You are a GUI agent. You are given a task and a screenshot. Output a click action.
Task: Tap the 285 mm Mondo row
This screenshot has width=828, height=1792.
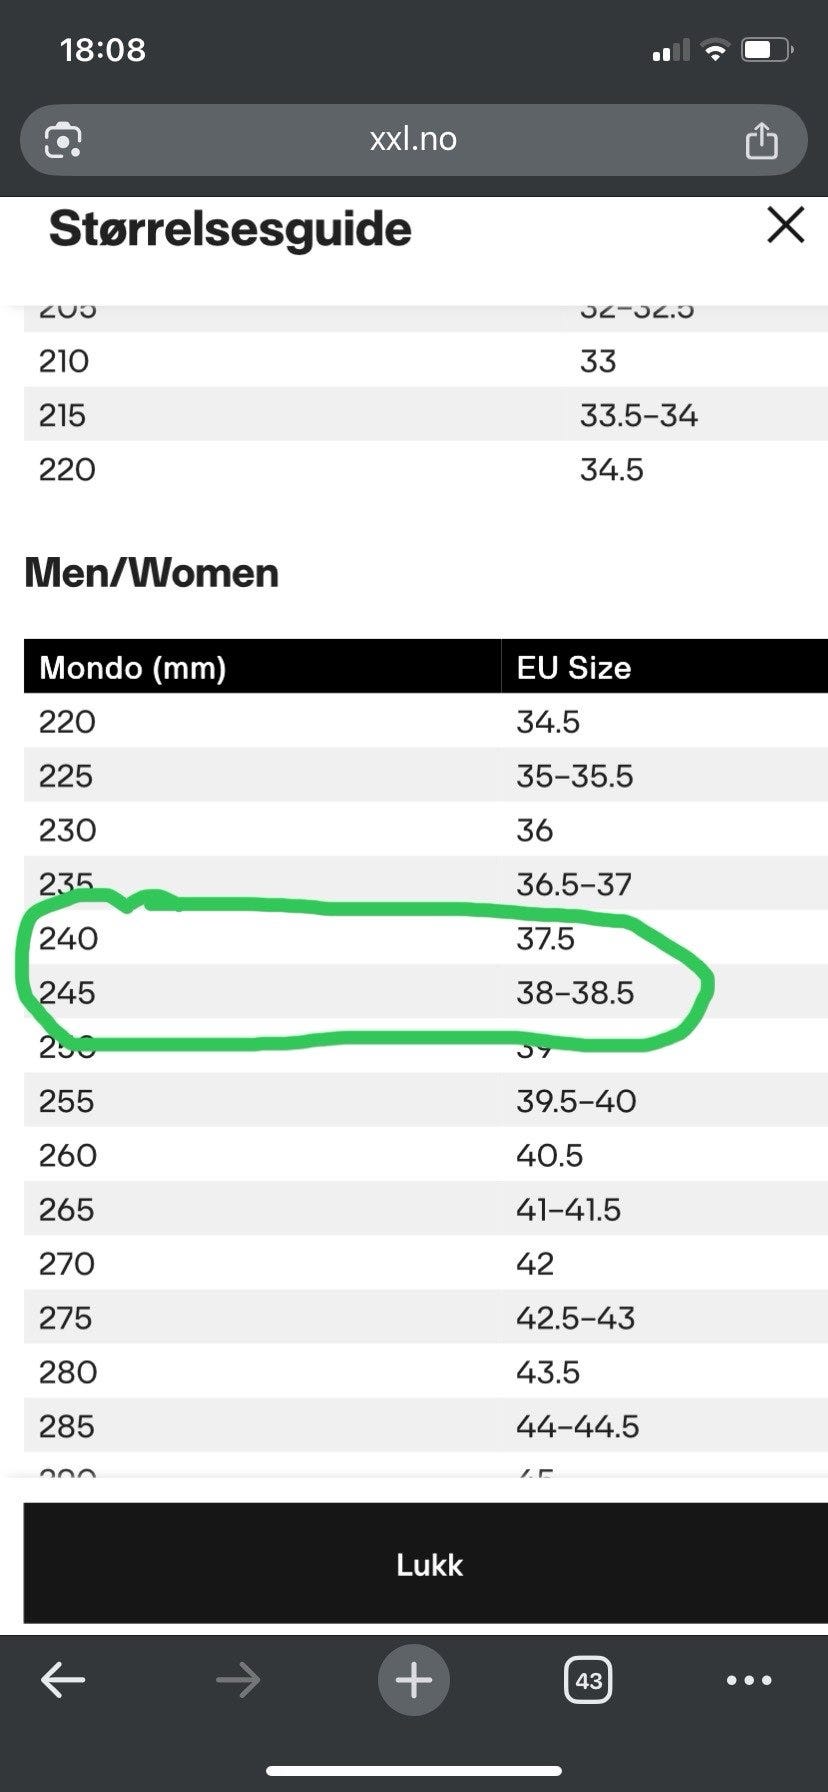point(67,1426)
